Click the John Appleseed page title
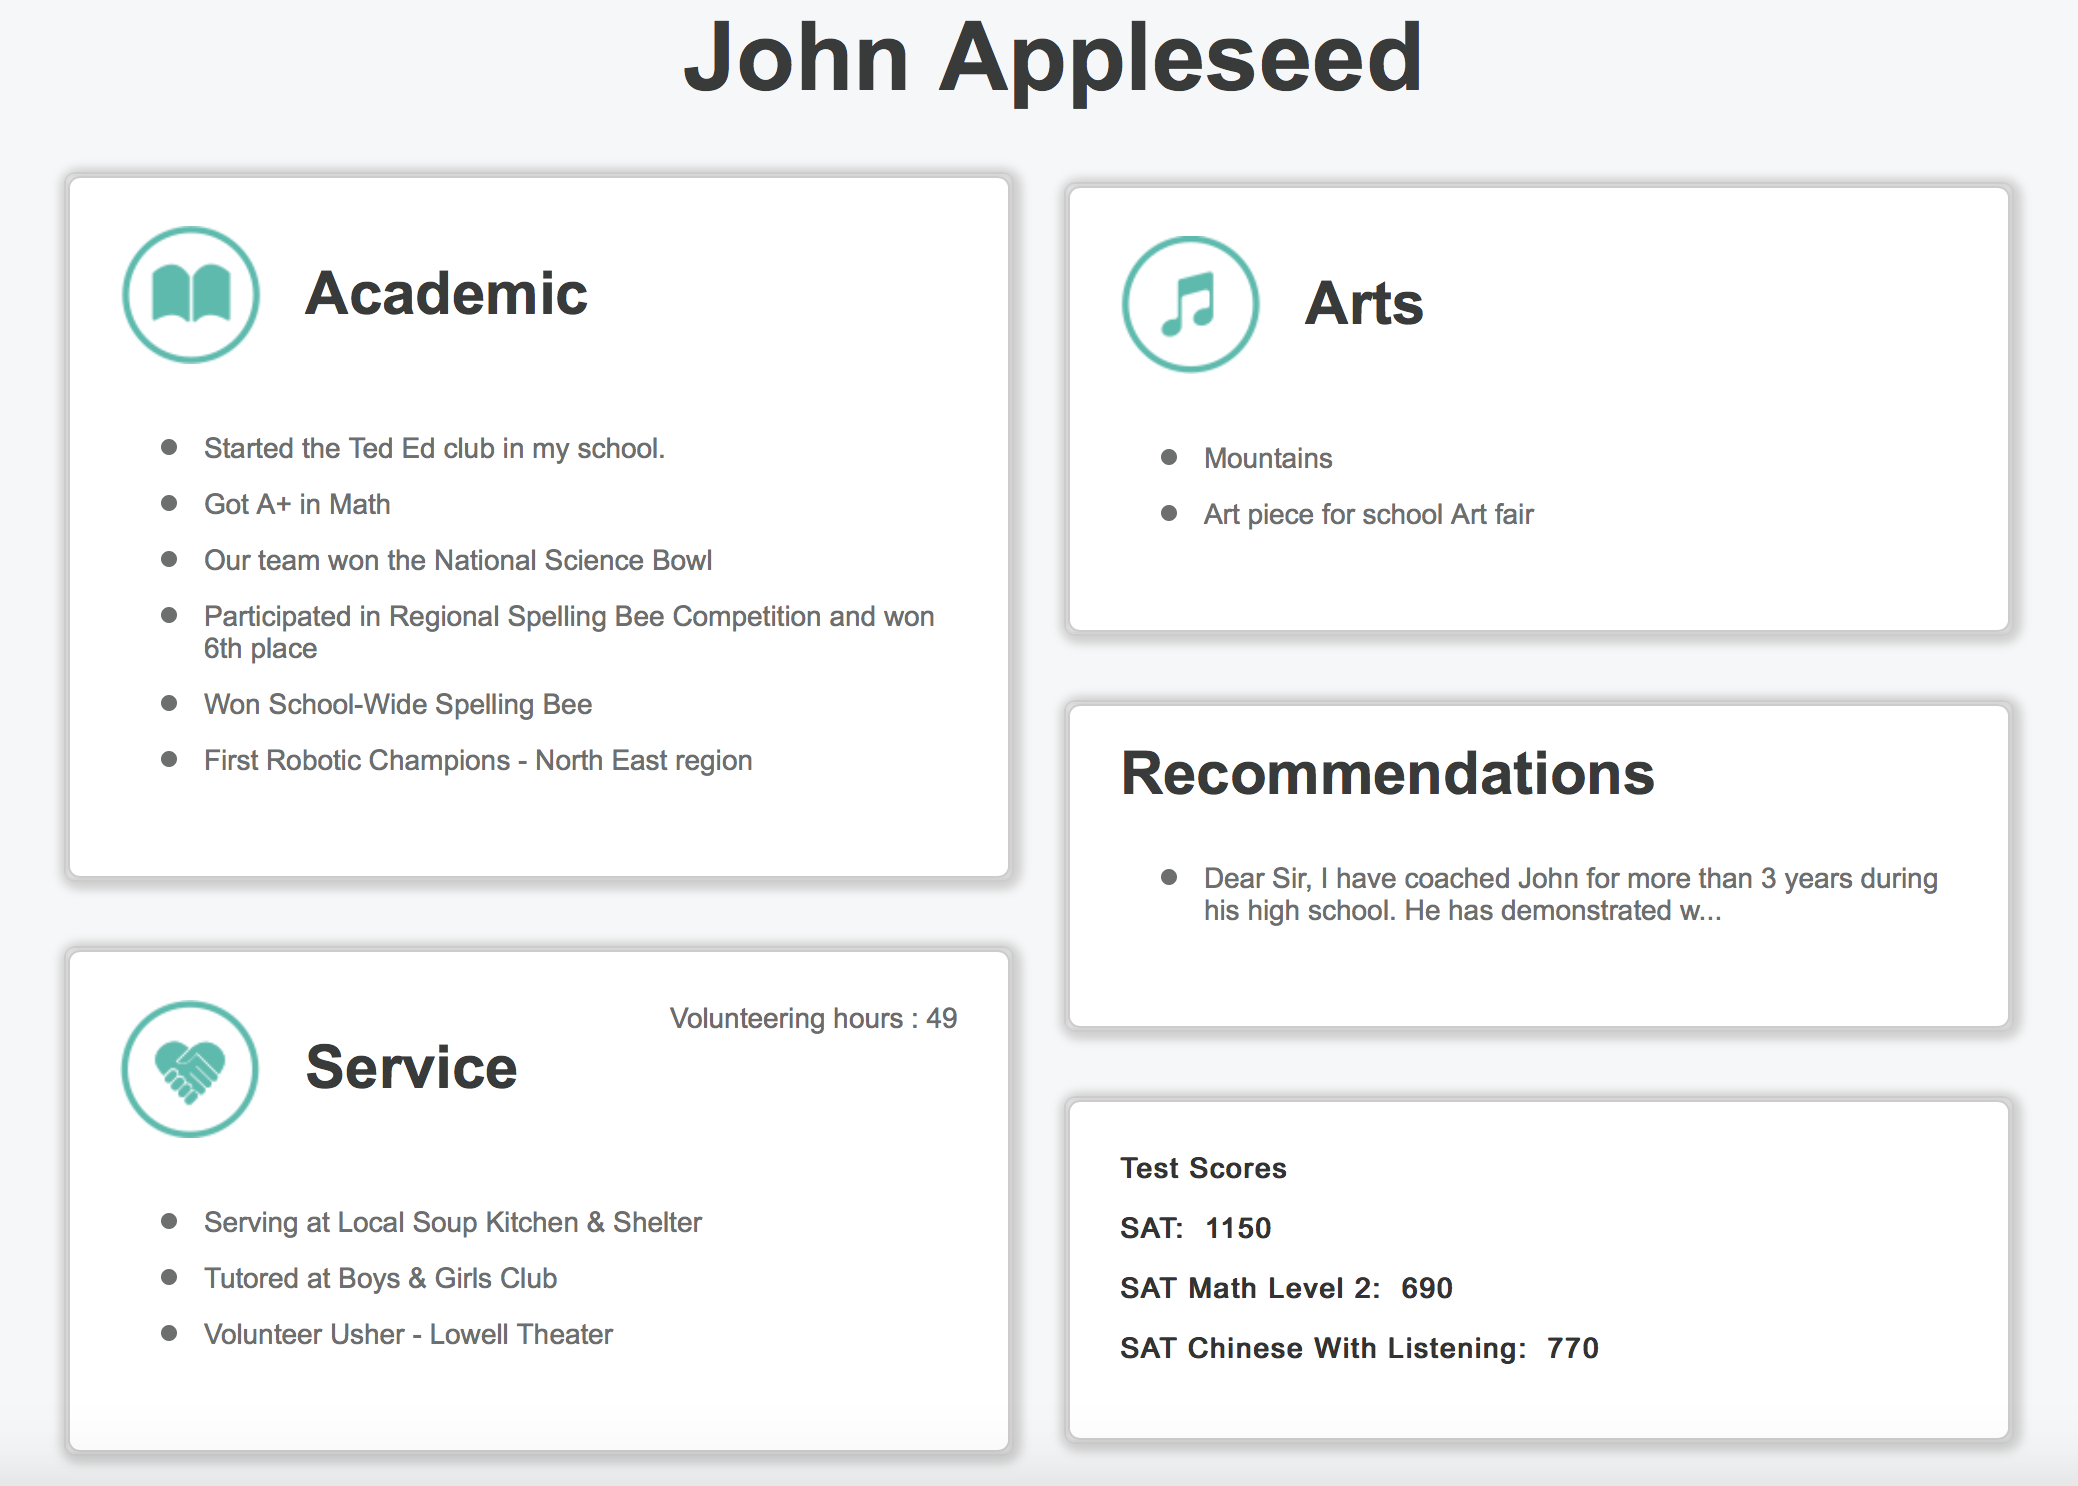 [1052, 58]
